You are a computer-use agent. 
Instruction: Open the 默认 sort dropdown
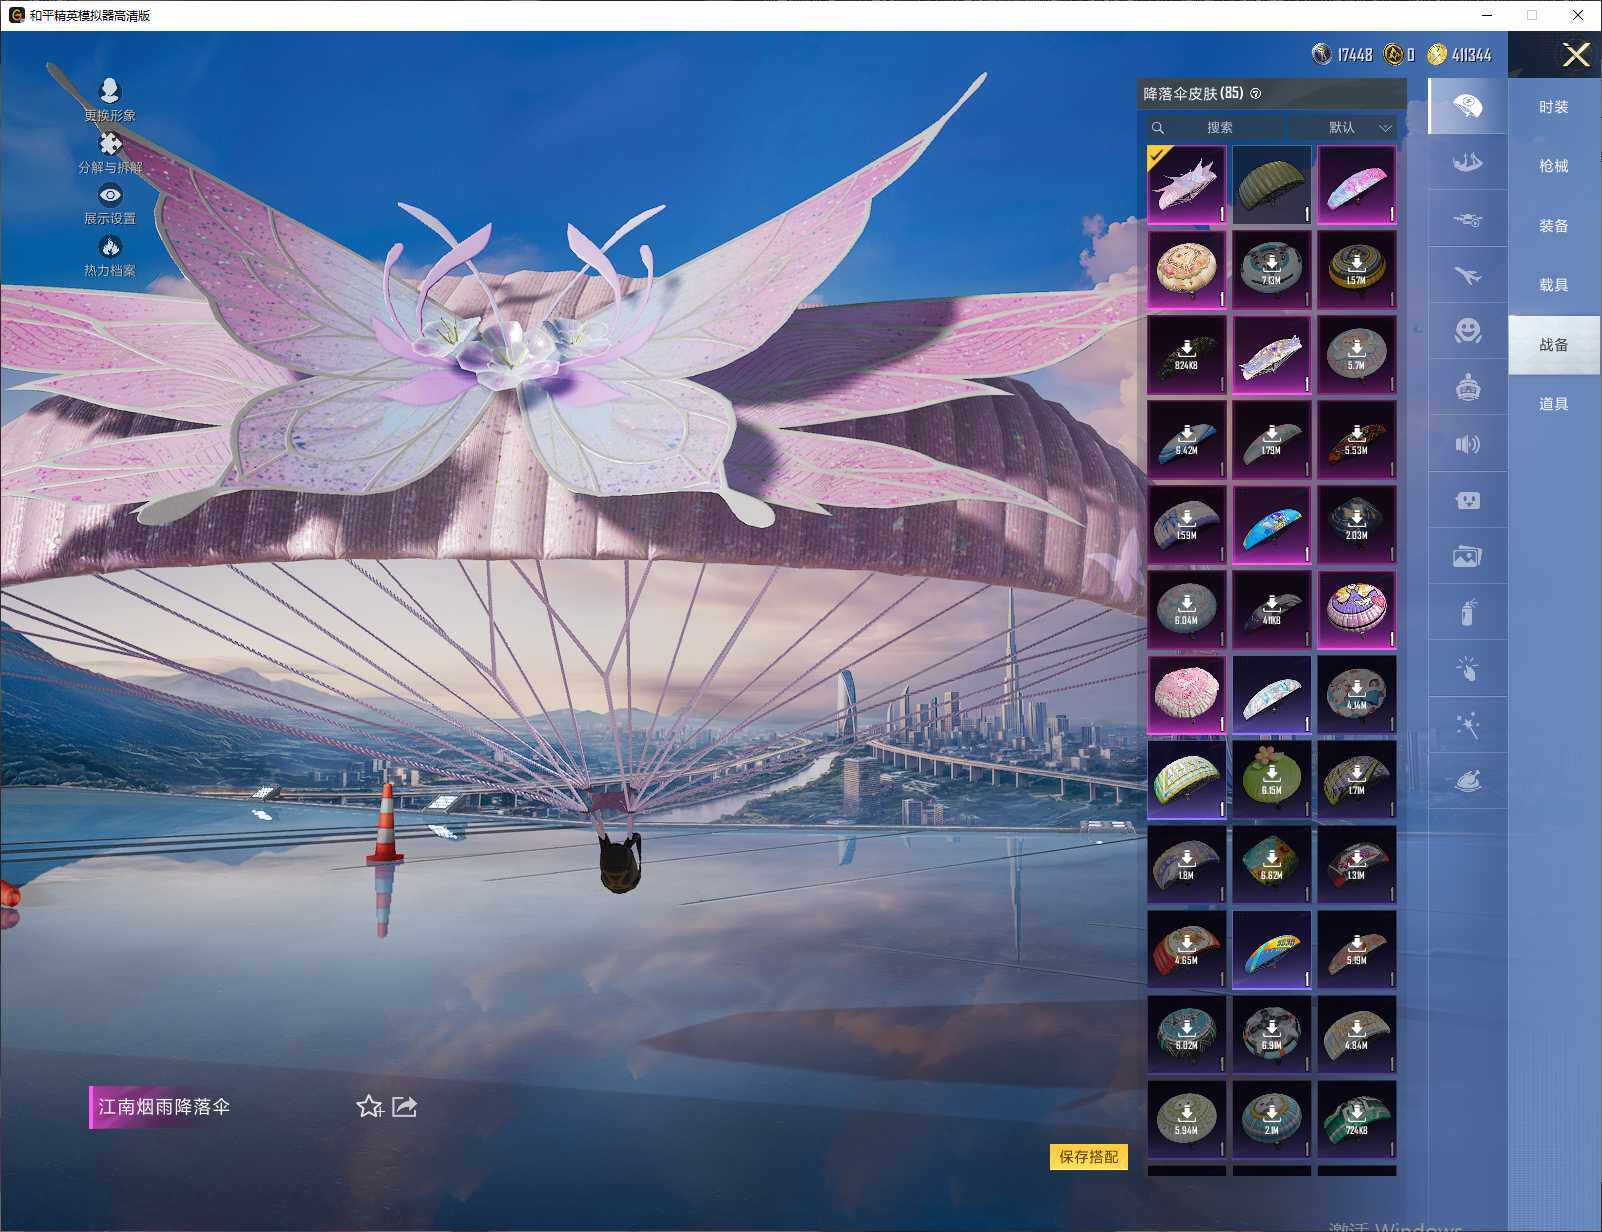1342,128
